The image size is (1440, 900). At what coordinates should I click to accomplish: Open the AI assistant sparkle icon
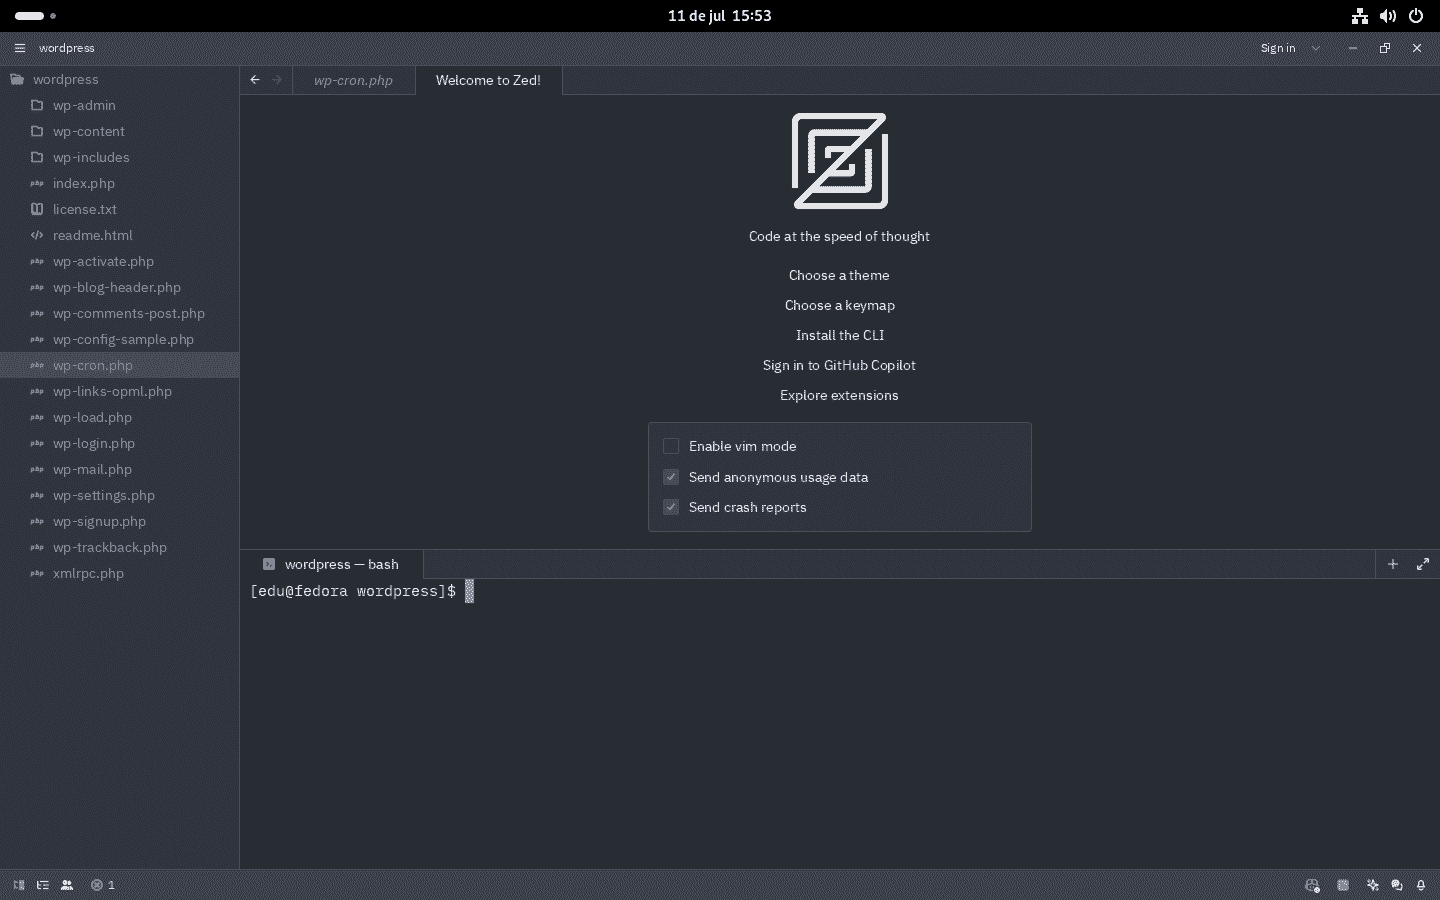coord(1372,885)
